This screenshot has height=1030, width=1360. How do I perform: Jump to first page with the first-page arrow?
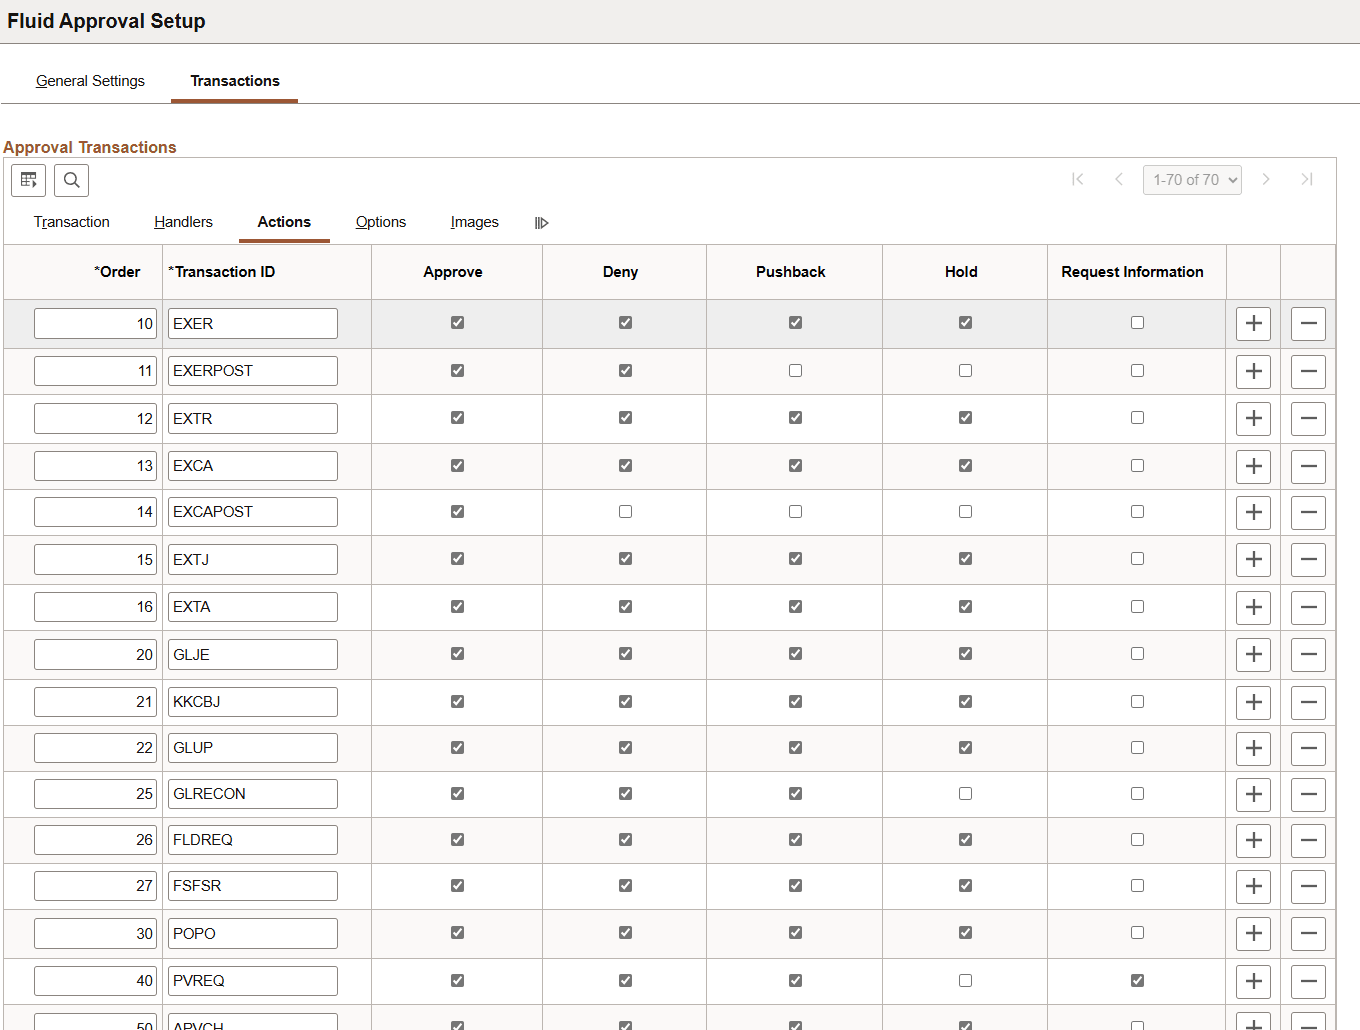[1078, 179]
